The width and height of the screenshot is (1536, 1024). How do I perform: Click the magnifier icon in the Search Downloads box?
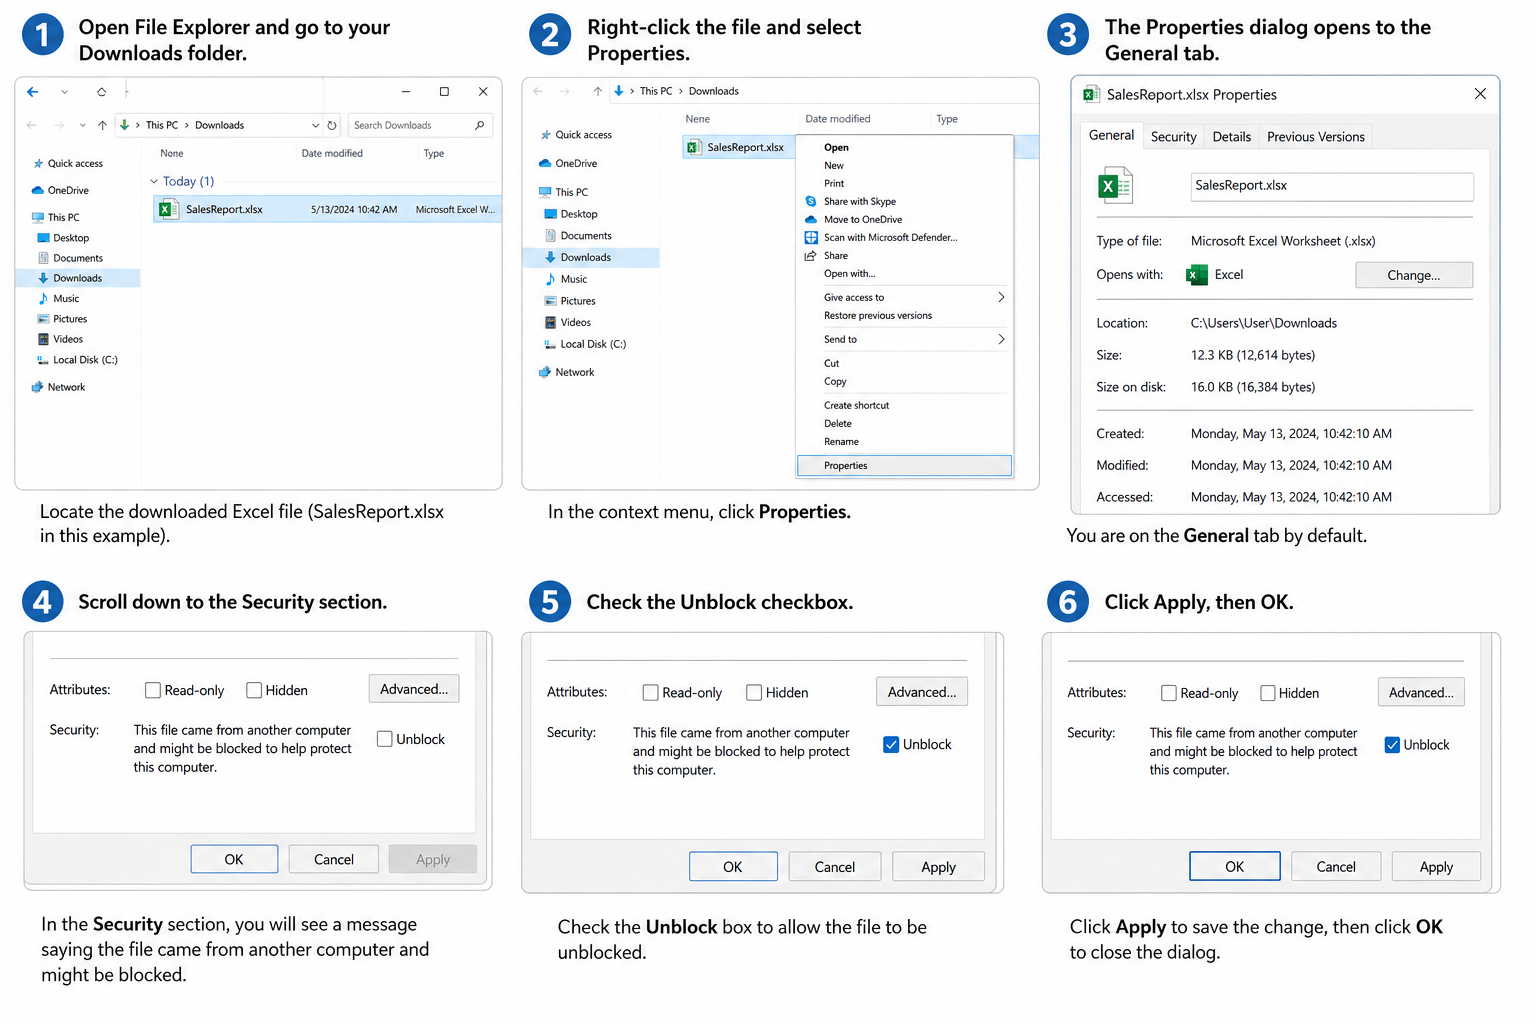(480, 125)
